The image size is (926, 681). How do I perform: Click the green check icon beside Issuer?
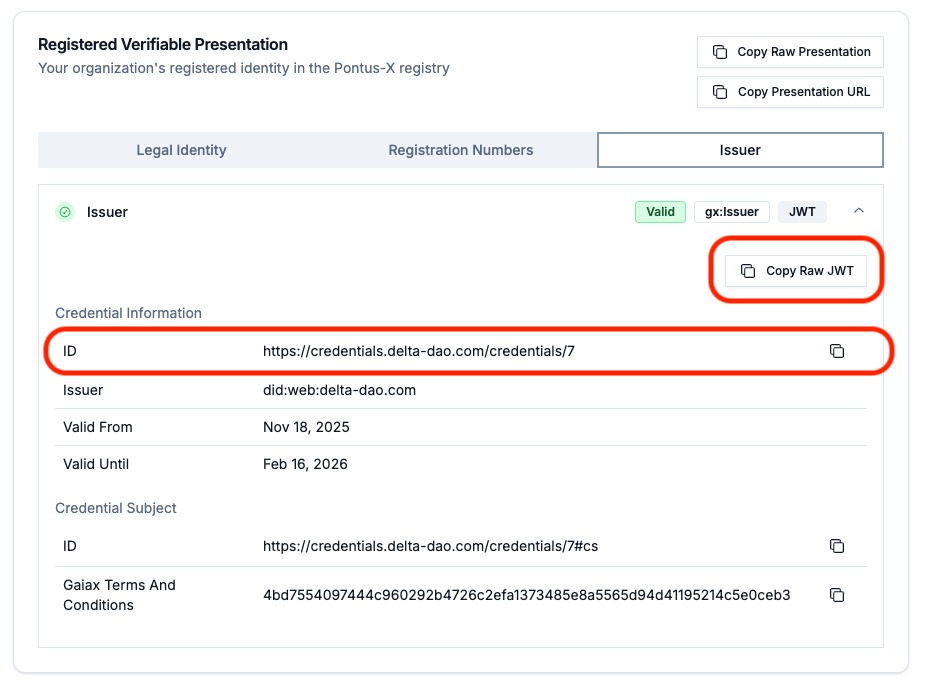point(65,212)
